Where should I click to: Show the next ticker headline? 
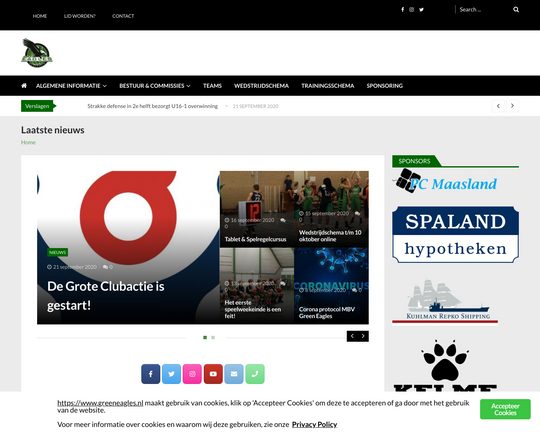(x=512, y=106)
